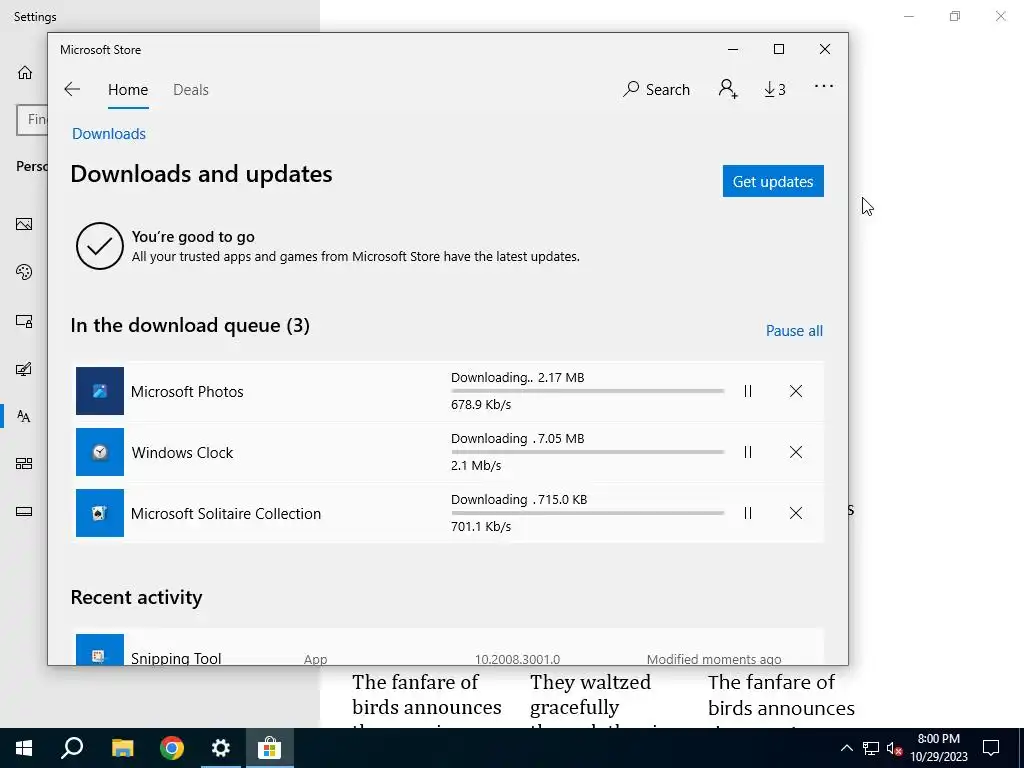
Task: Open the Windows Clock app icon
Action: click(x=99, y=452)
